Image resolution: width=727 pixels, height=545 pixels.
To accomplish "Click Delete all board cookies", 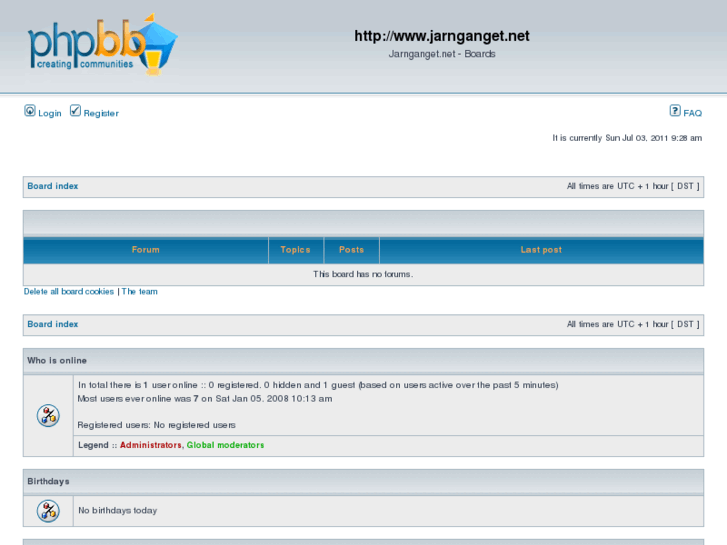I will point(69,291).
